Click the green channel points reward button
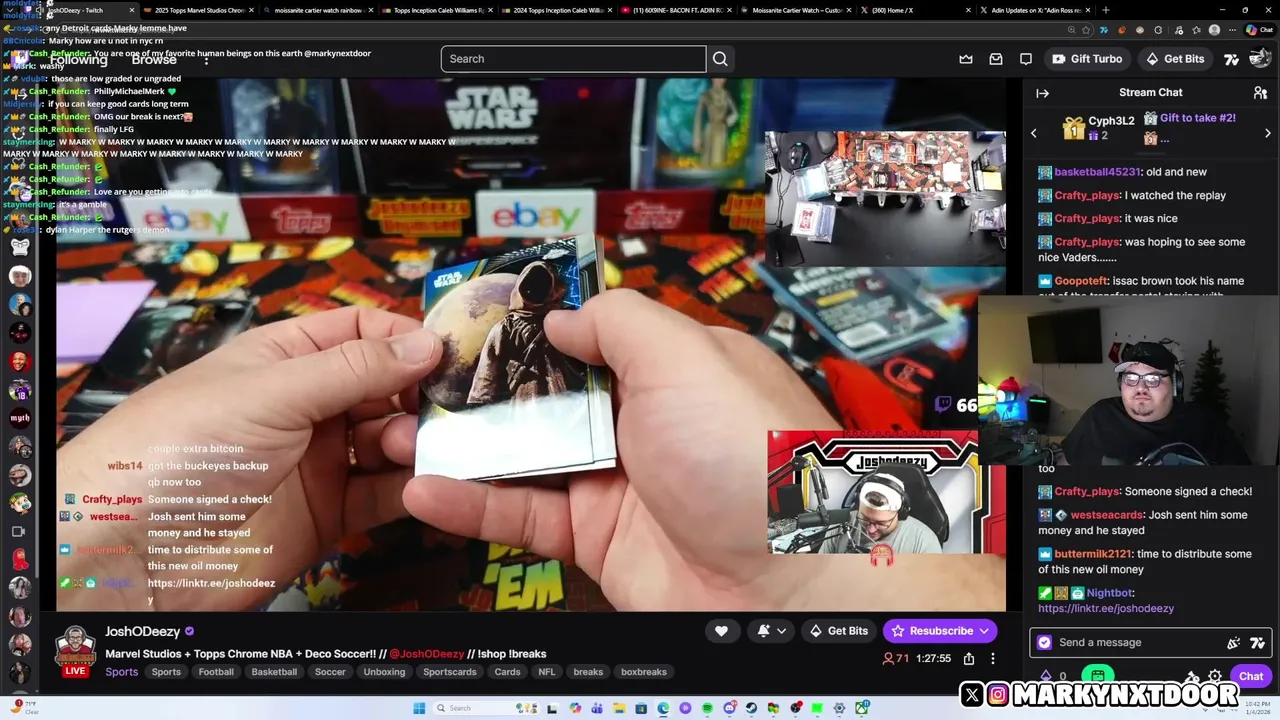1280x720 pixels. (x=1098, y=676)
